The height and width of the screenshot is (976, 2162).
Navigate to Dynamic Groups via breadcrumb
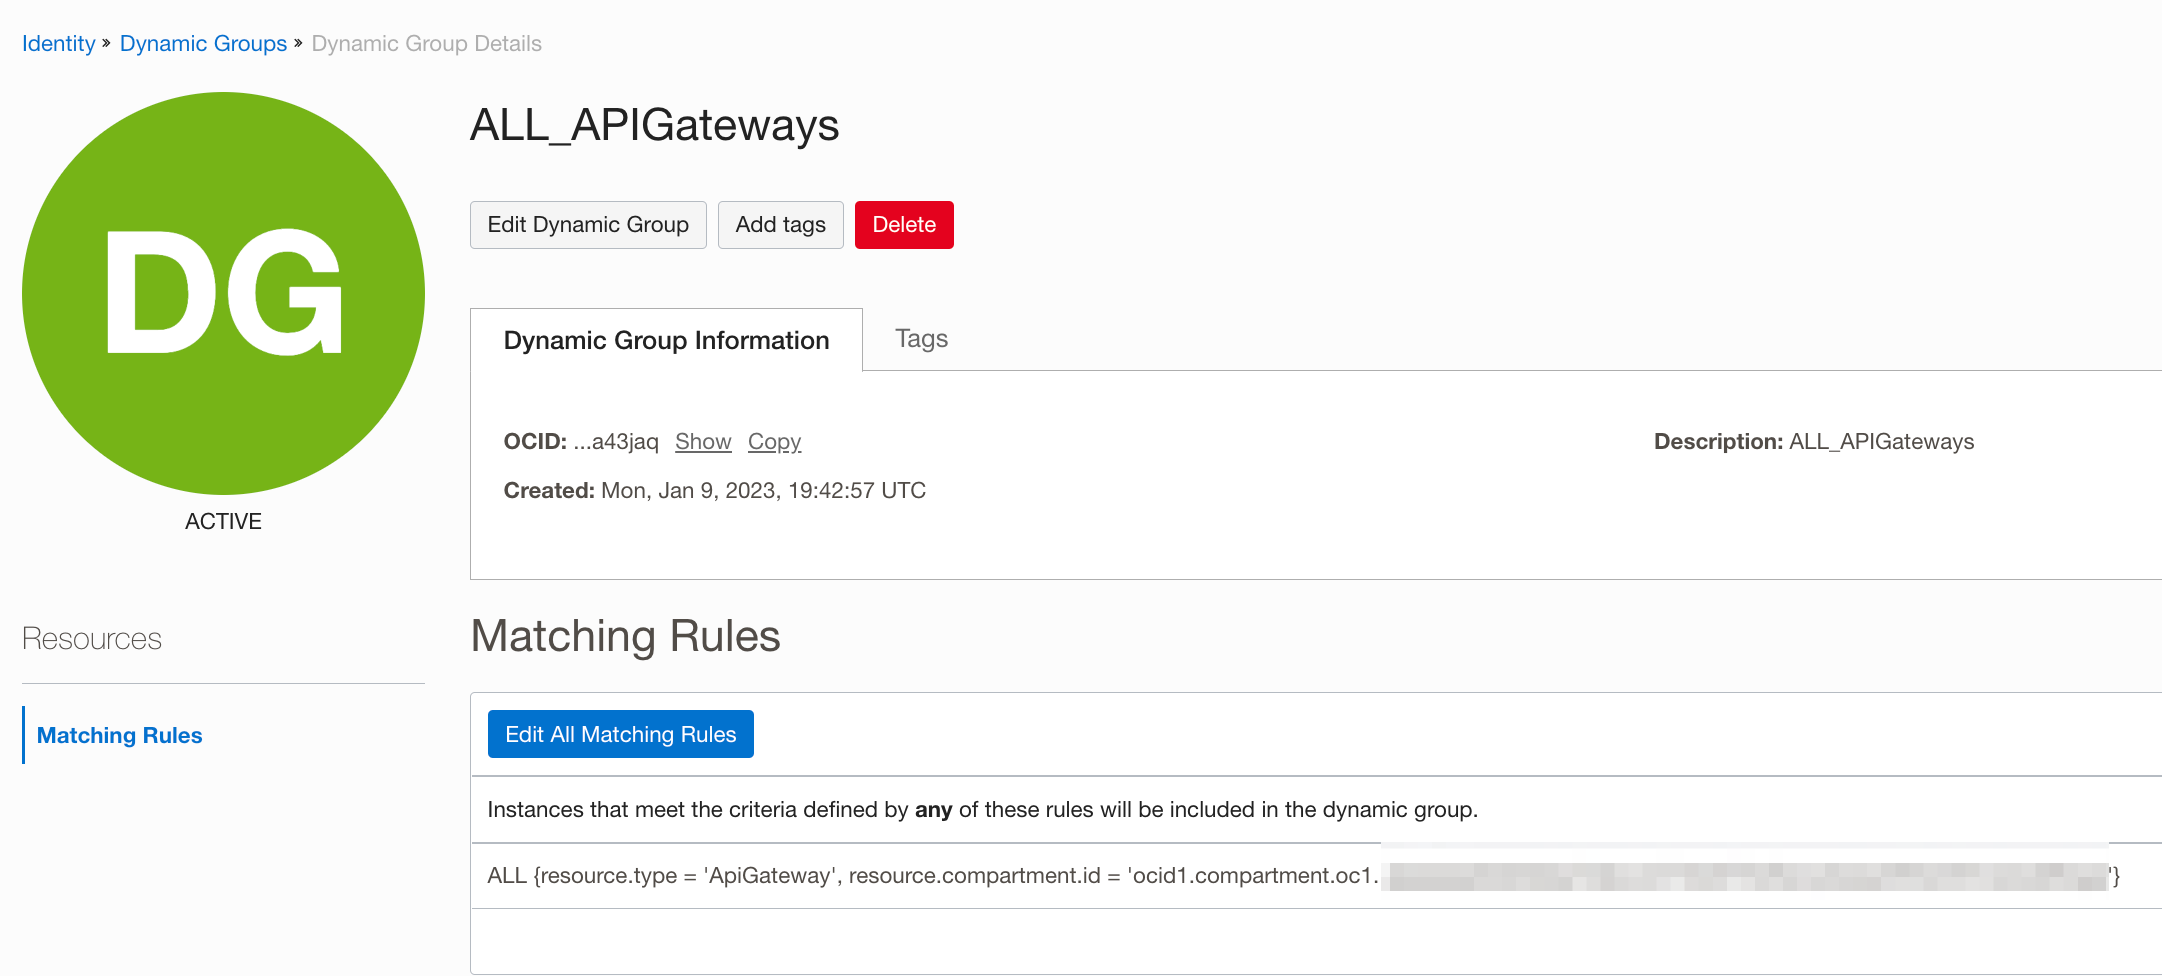click(x=203, y=43)
